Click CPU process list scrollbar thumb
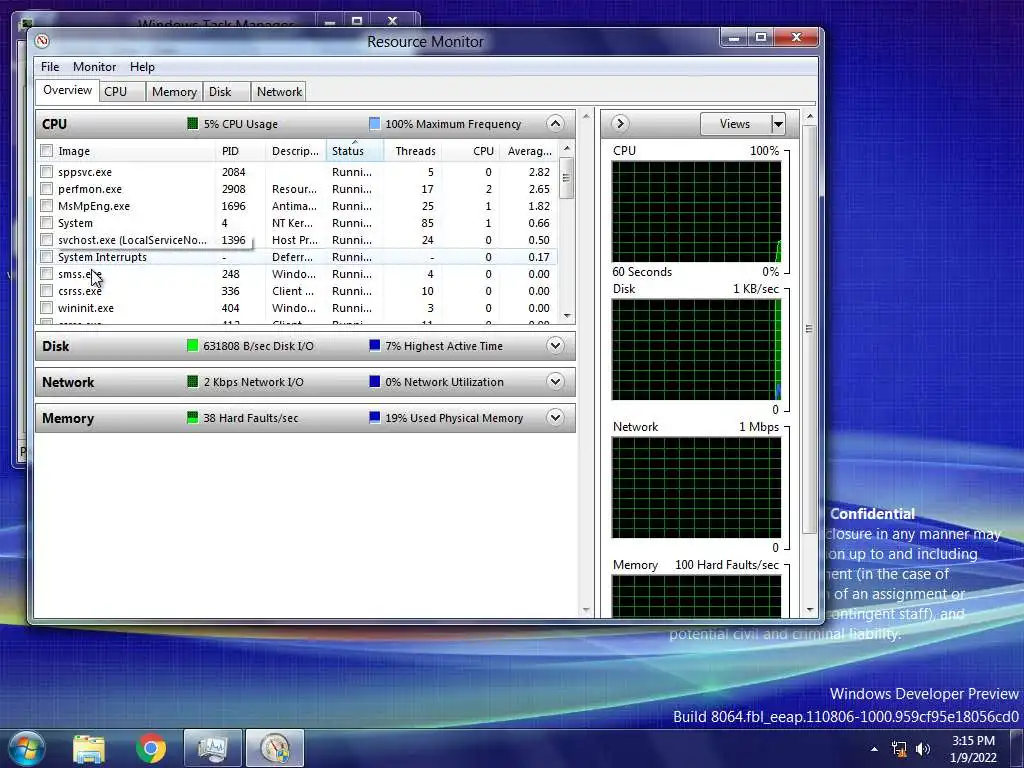 point(566,178)
